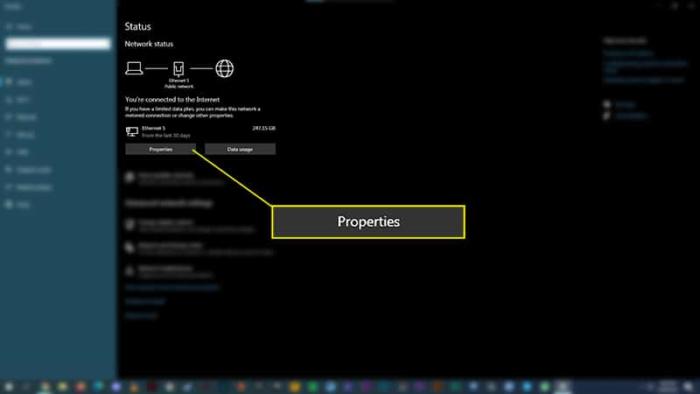Click the Get help link
700x394 pixels.
click(625, 105)
